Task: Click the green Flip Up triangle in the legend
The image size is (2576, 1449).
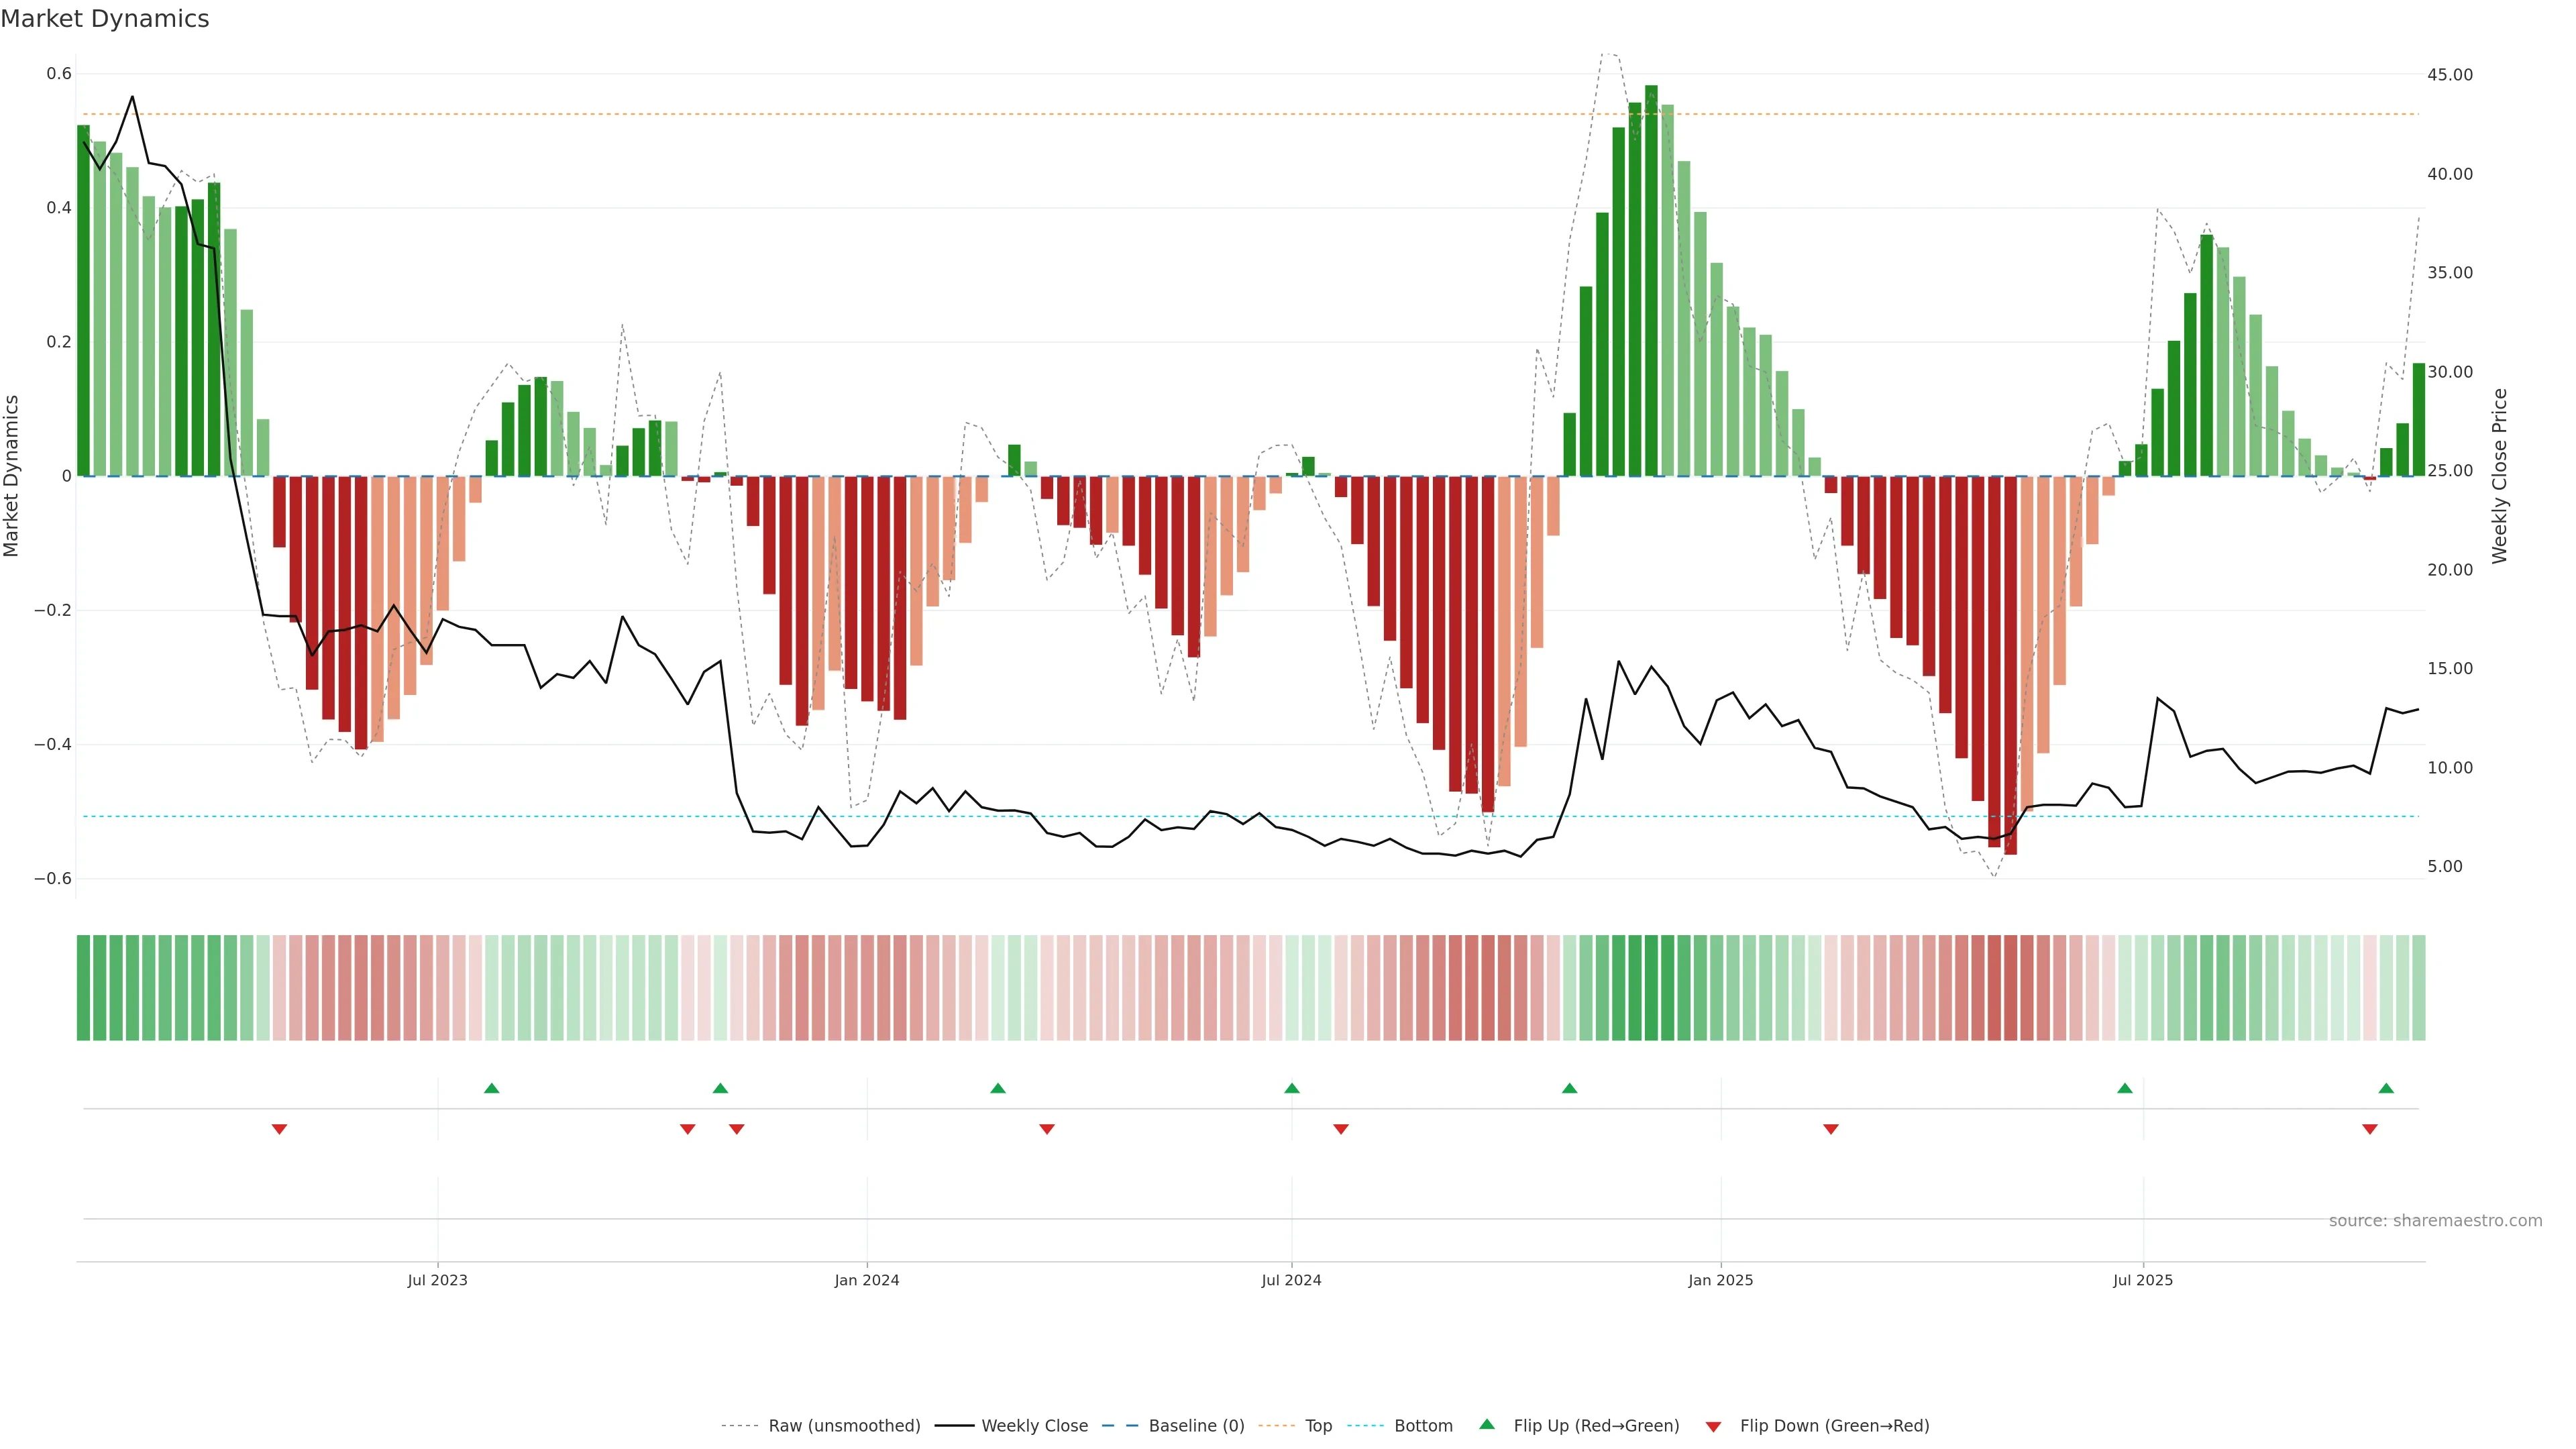Action: (1487, 1424)
